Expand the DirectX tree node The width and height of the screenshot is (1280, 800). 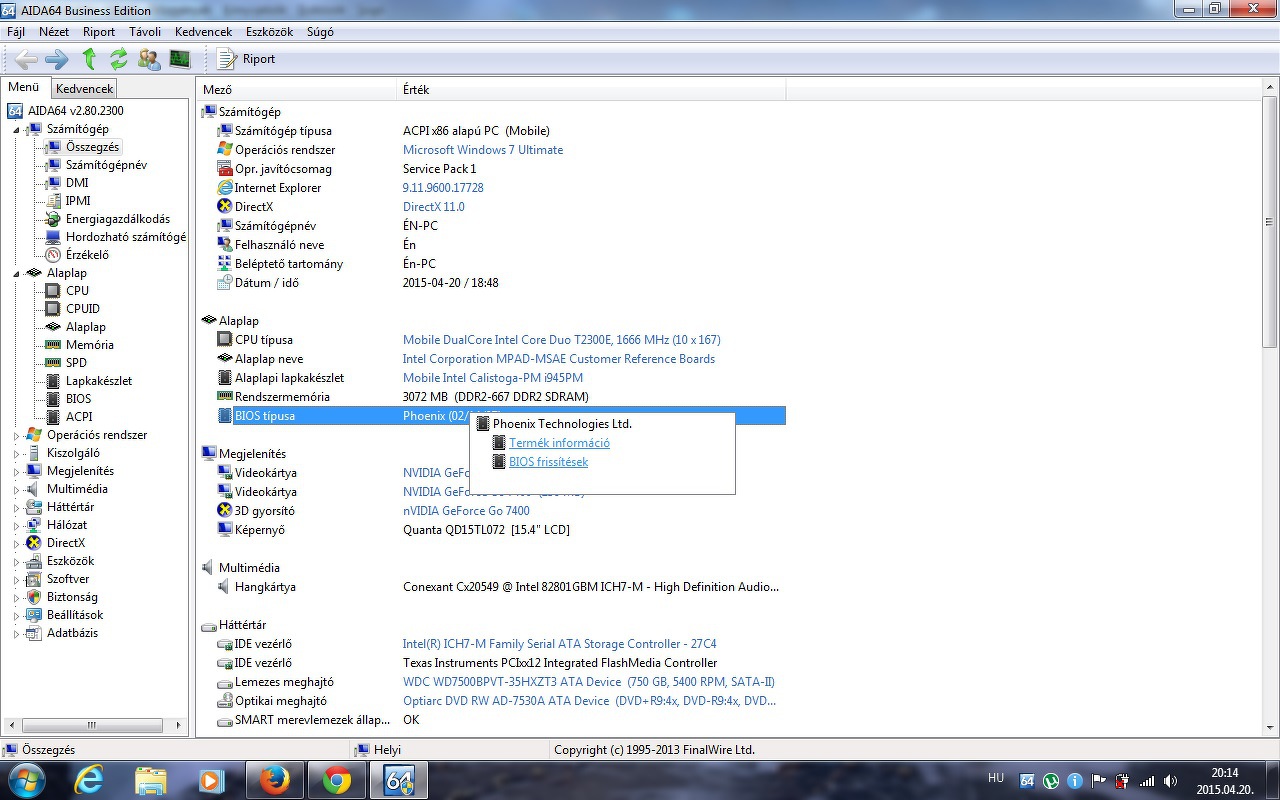16,543
